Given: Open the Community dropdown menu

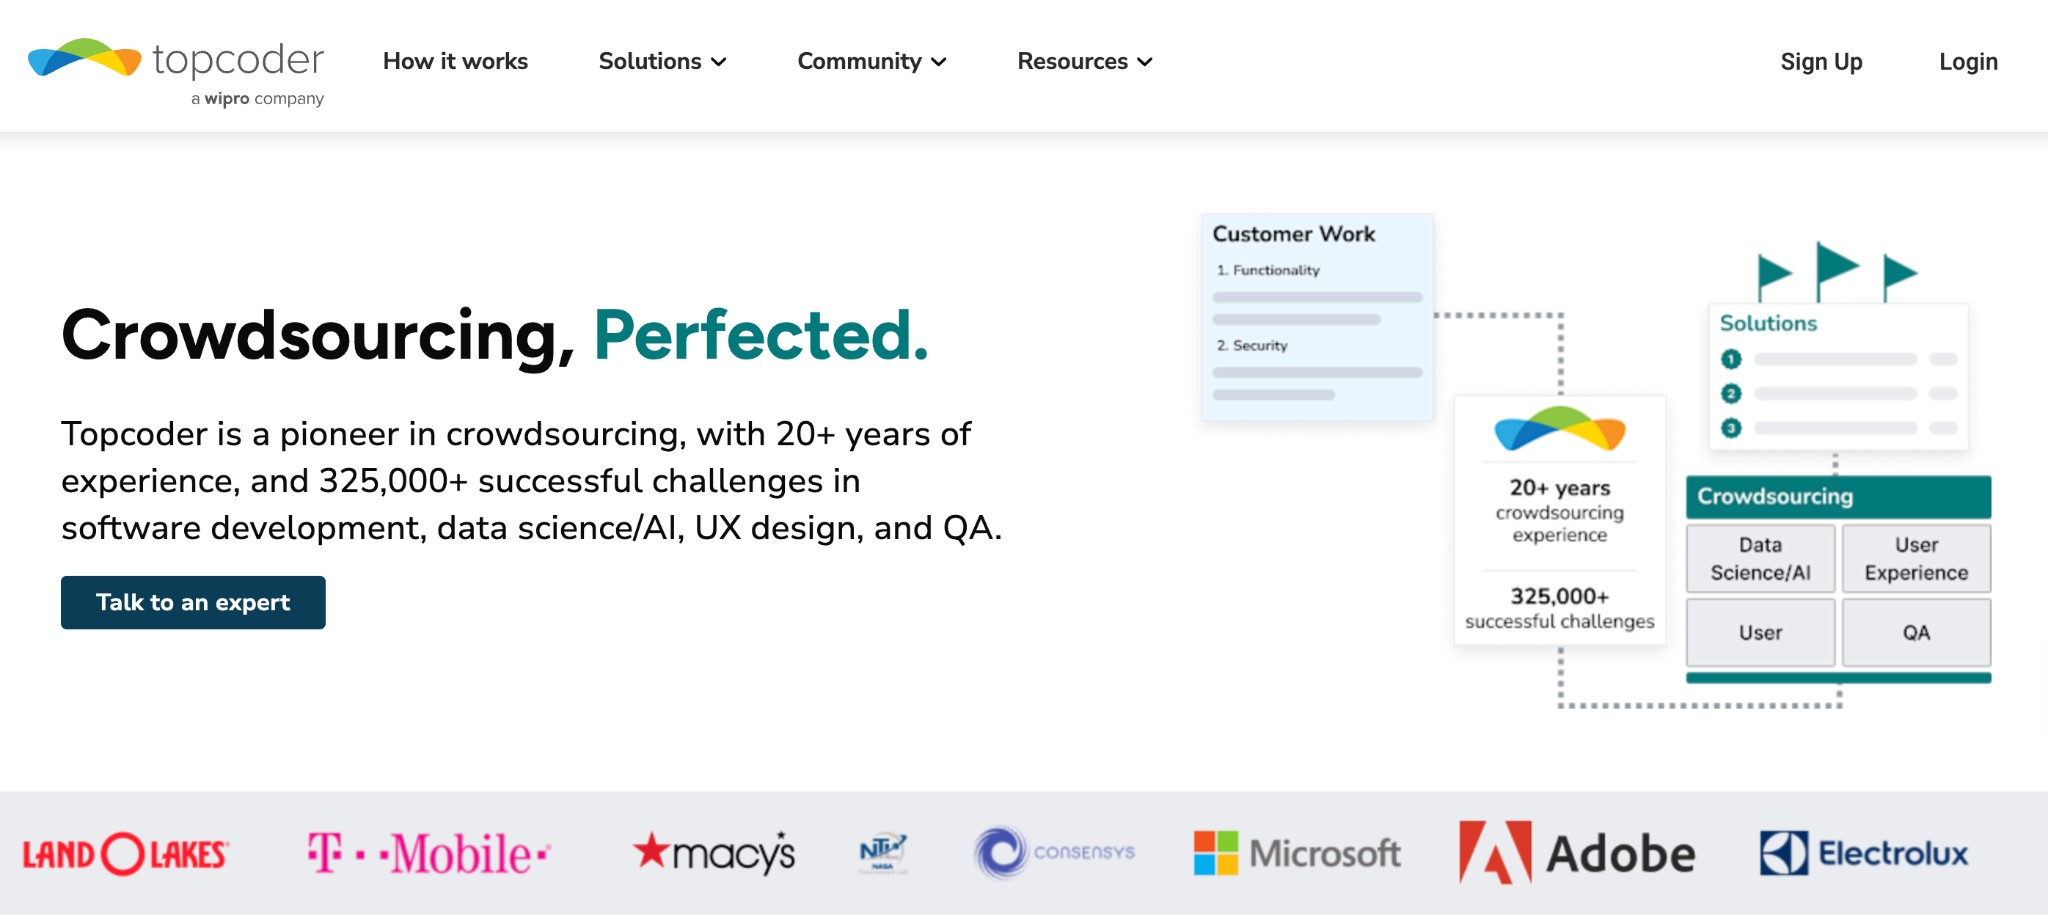Looking at the screenshot, I should coord(871,62).
